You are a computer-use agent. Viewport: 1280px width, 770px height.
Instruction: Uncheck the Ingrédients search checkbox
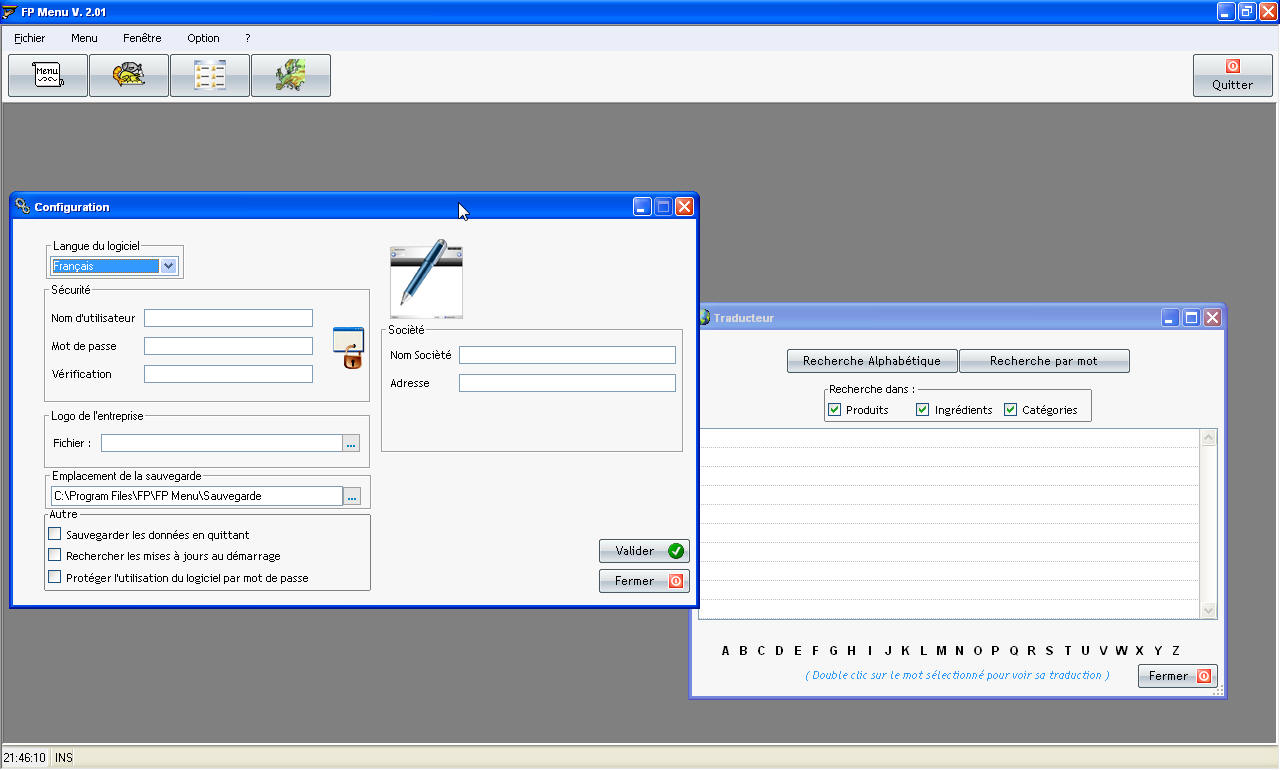click(x=922, y=409)
